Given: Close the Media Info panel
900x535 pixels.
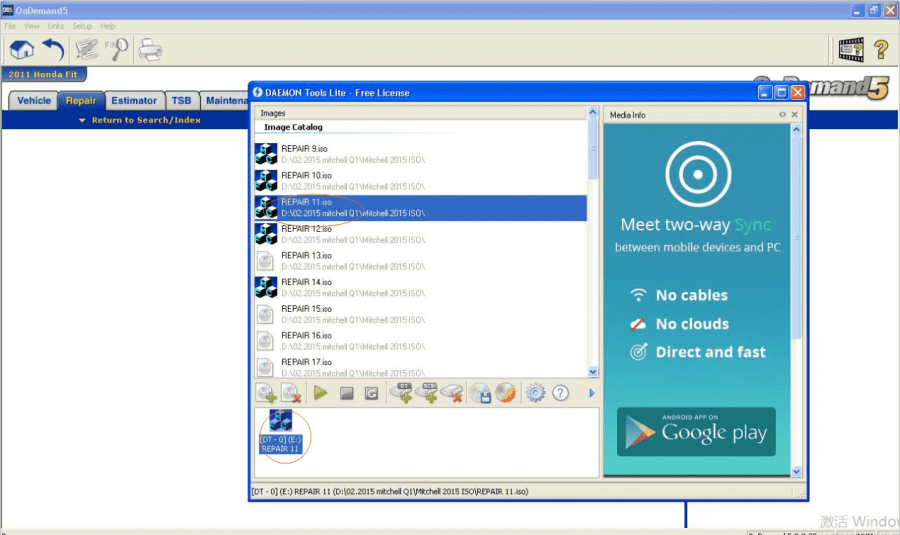Looking at the screenshot, I should pyautogui.click(x=795, y=115).
